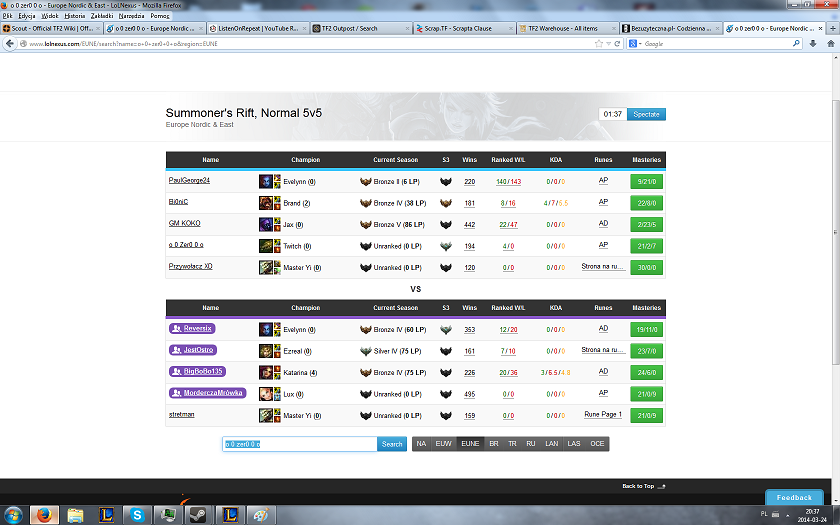The width and height of the screenshot is (840, 525).
Task: Click Rune Page 1 in stretman row
Action: coord(603,414)
